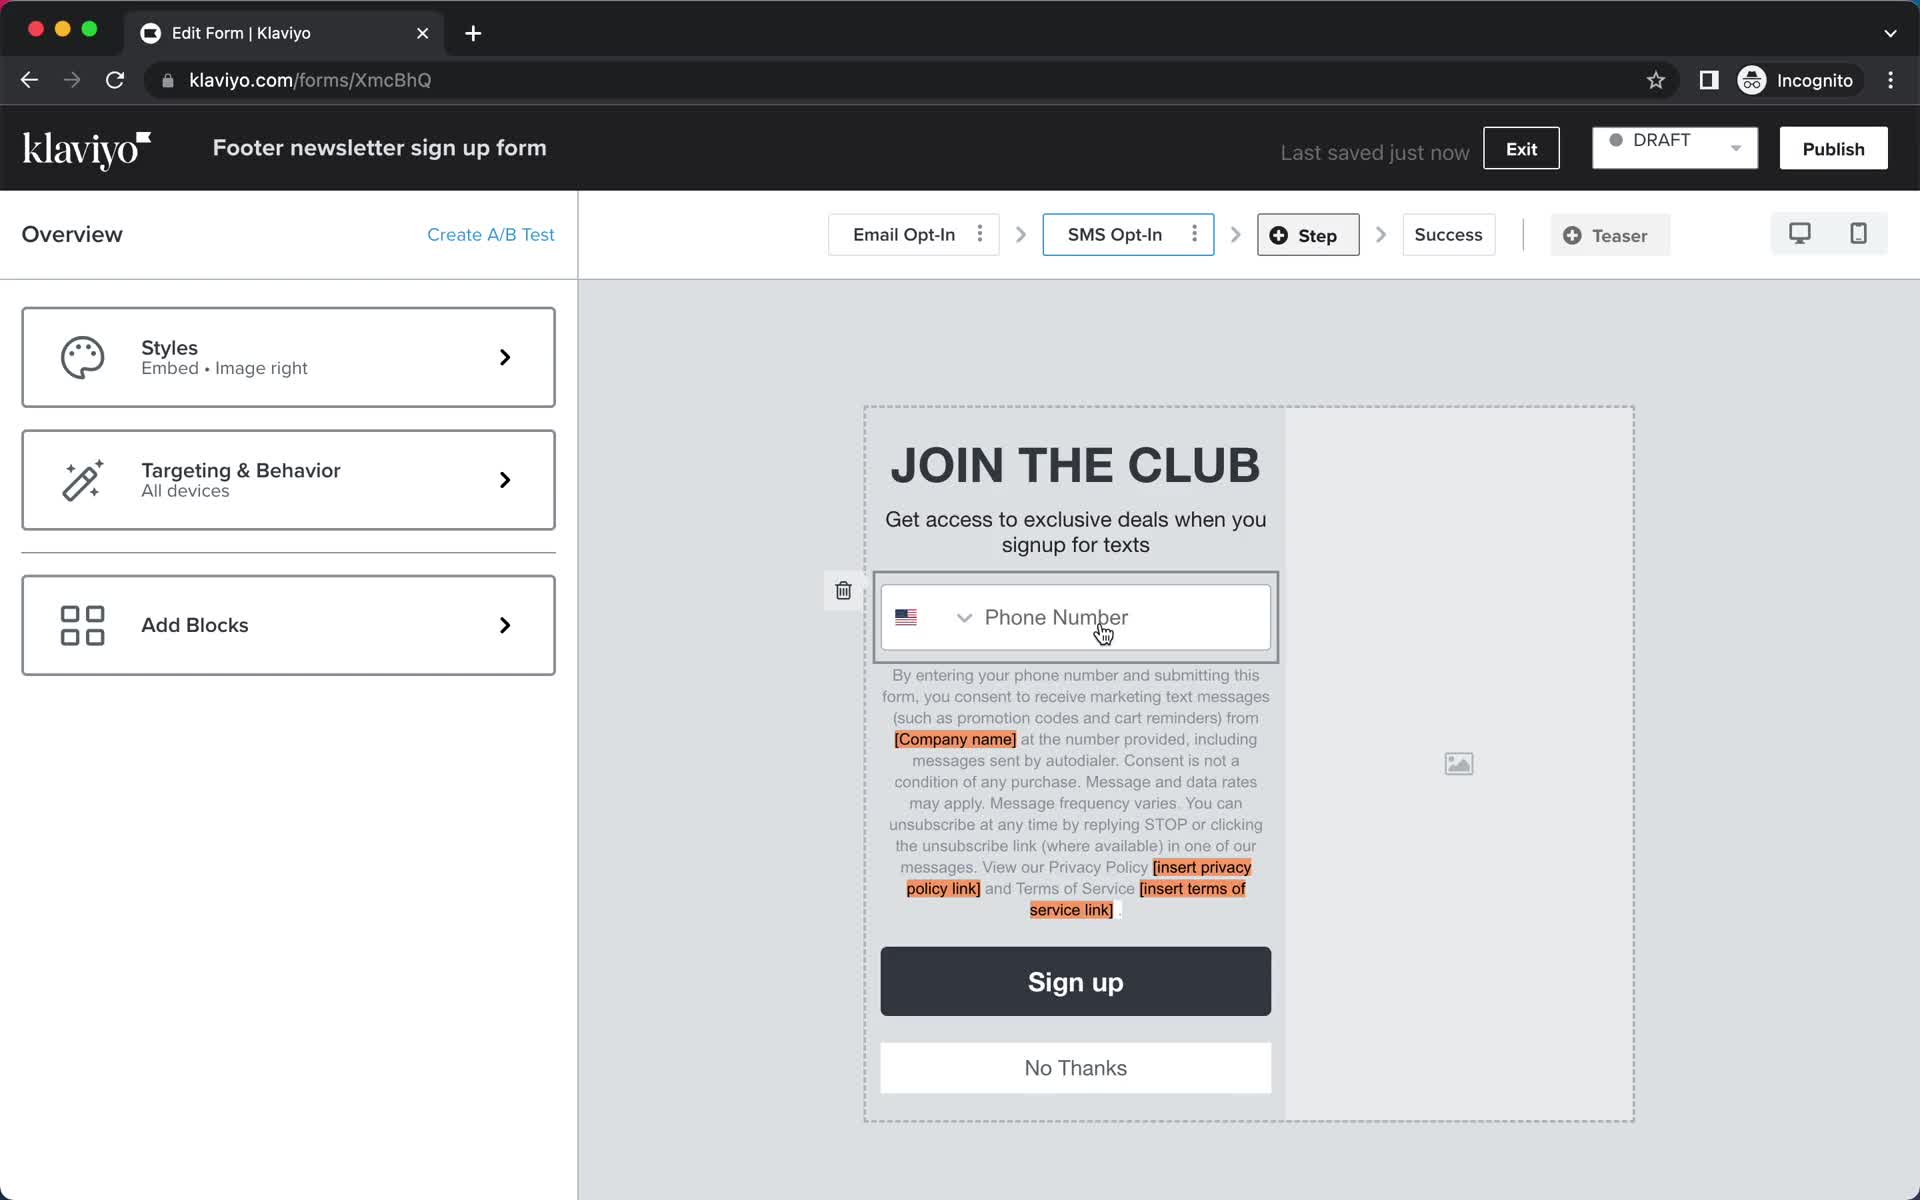The height and width of the screenshot is (1200, 1920).
Task: Select the Success step tab
Action: (1447, 234)
